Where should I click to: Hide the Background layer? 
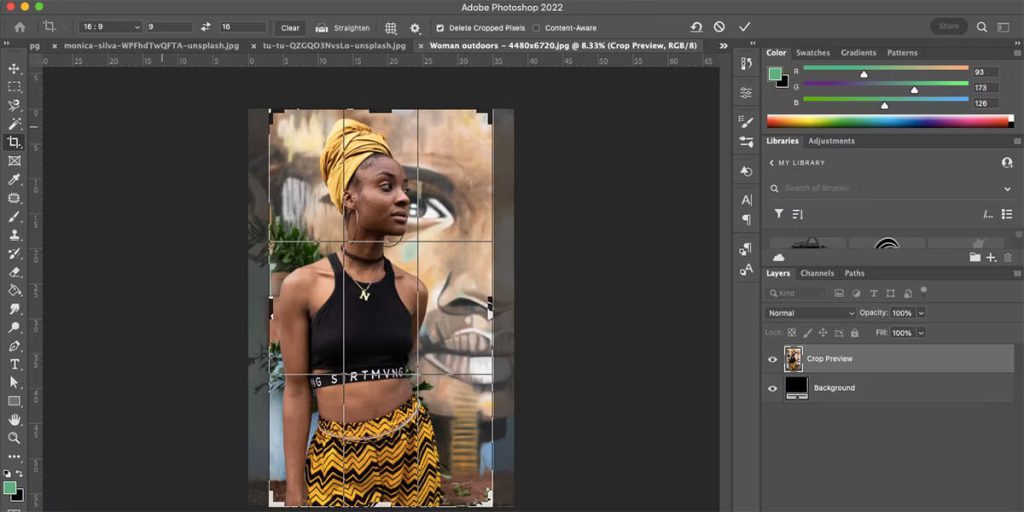pyautogui.click(x=772, y=388)
